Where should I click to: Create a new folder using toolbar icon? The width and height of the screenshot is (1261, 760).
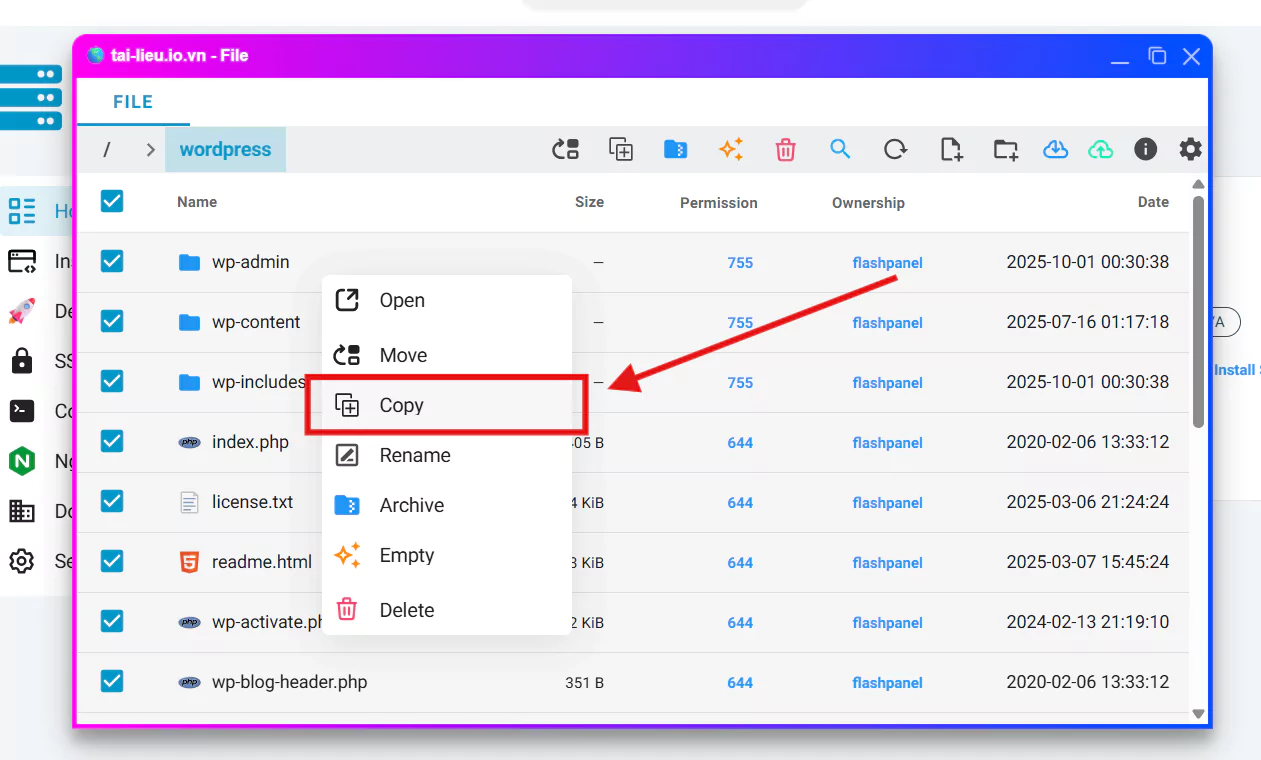click(x=1005, y=150)
